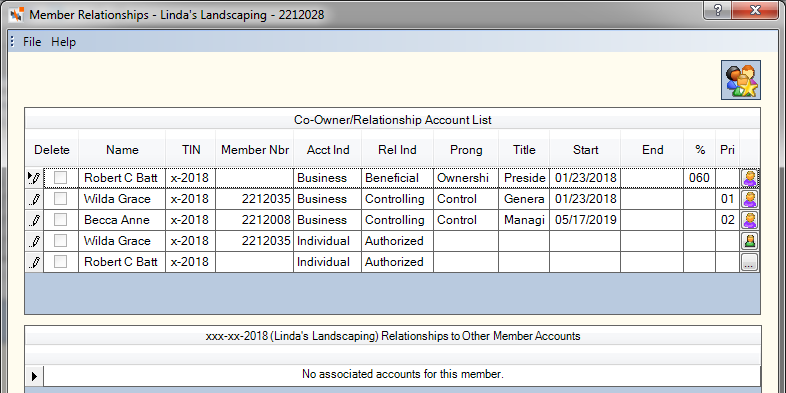The width and height of the screenshot is (786, 393).
Task: Open the File menu
Action: coord(32,42)
